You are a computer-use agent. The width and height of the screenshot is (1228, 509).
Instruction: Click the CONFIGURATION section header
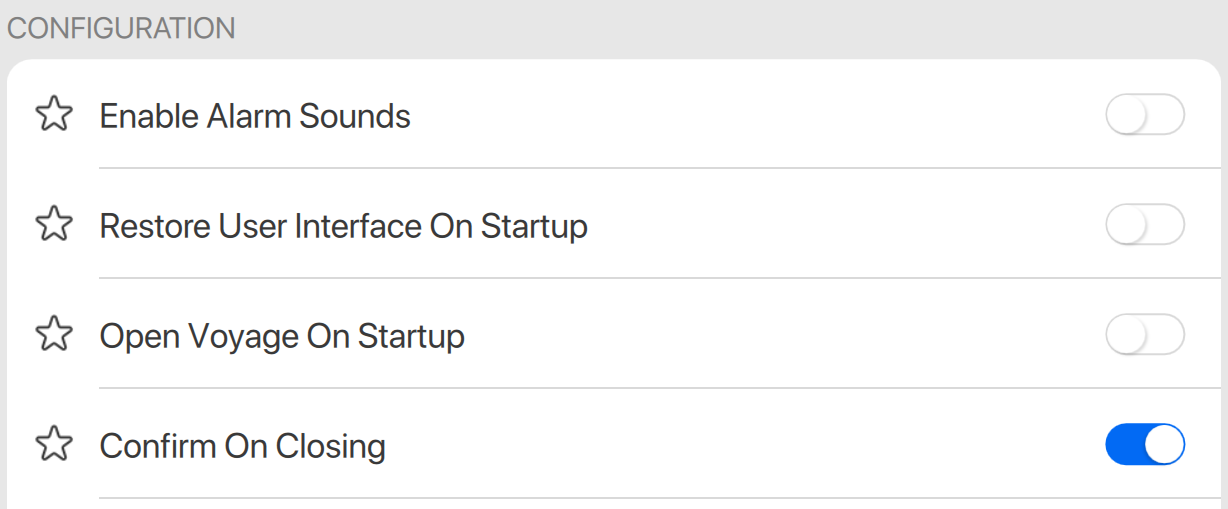click(x=121, y=28)
